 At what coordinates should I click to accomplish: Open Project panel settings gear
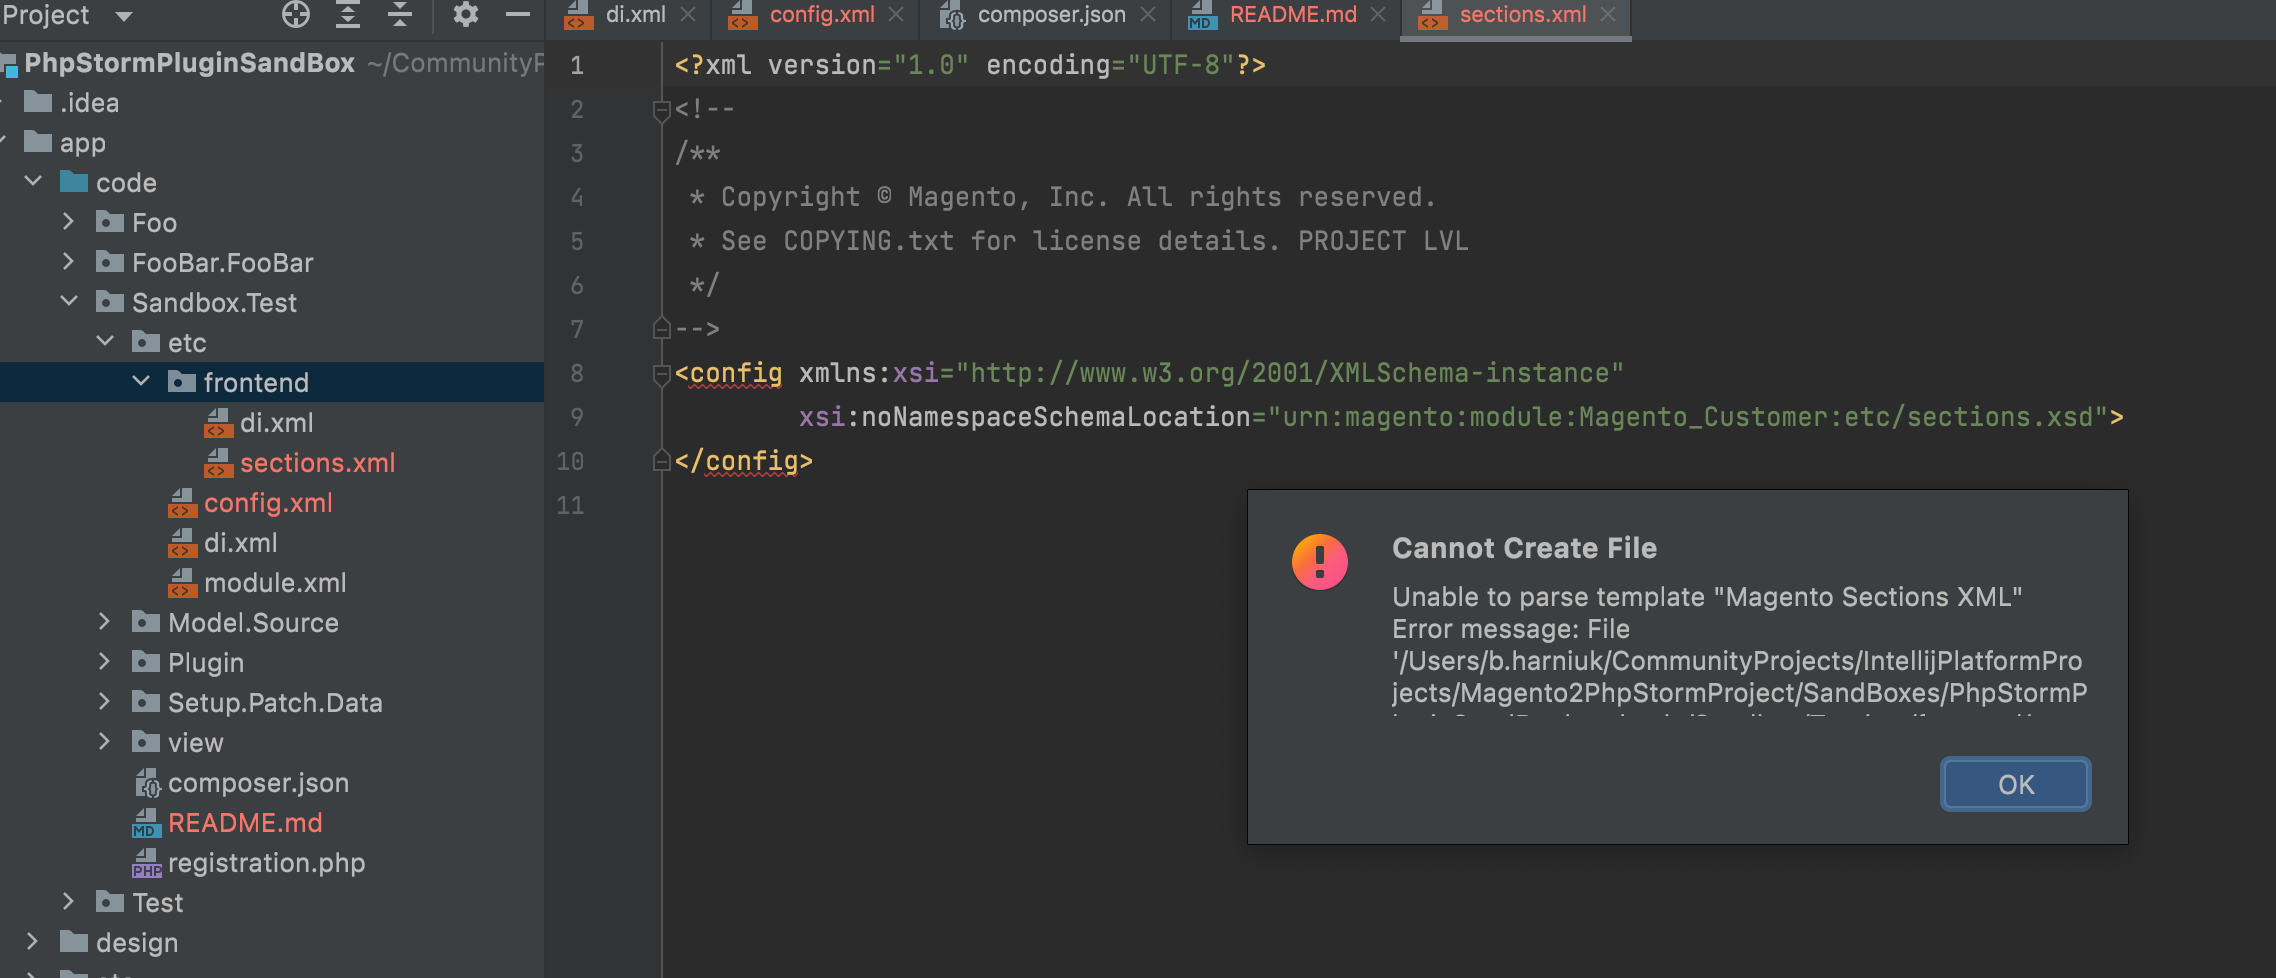(466, 14)
